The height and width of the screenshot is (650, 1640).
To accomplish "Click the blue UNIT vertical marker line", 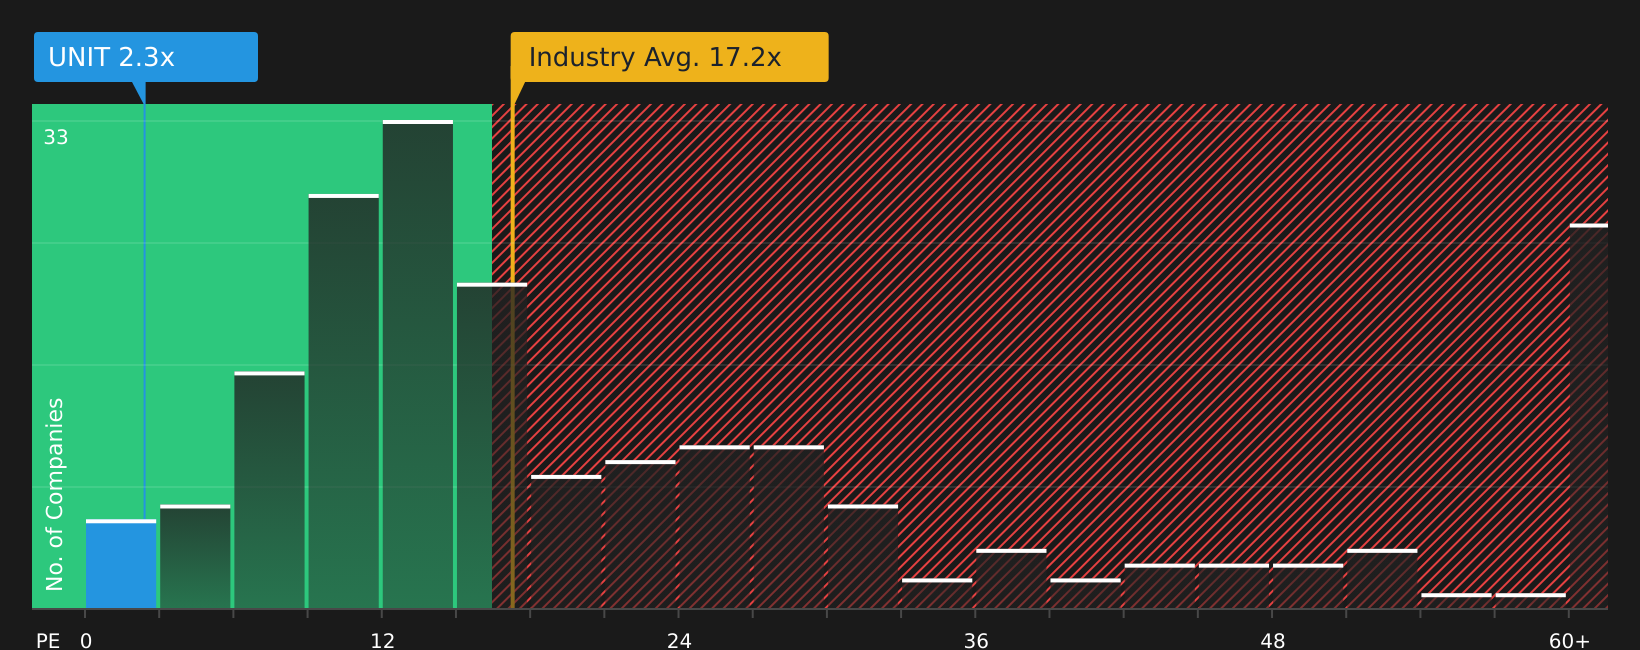I will click(x=144, y=310).
